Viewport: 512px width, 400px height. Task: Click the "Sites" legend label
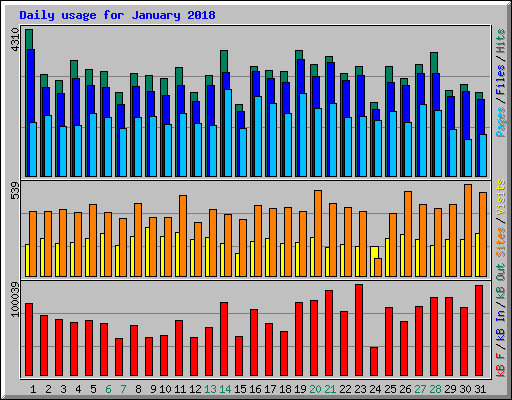(501, 242)
